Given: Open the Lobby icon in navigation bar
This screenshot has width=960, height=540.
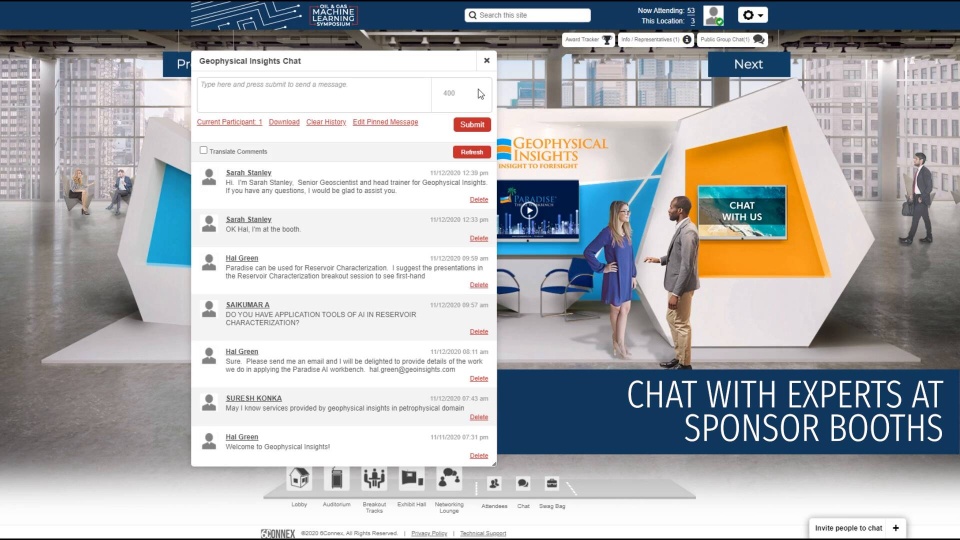Looking at the screenshot, I should point(299,478).
